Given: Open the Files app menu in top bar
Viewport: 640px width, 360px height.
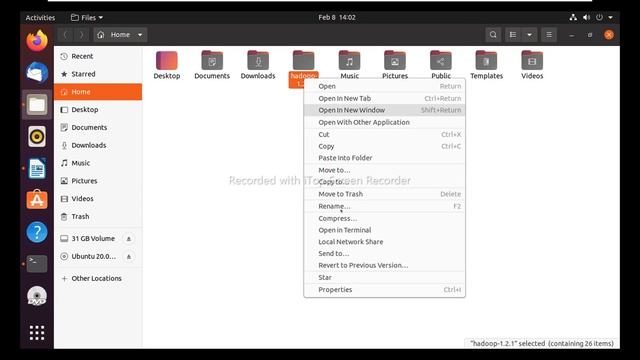Looking at the screenshot, I should coord(87,18).
